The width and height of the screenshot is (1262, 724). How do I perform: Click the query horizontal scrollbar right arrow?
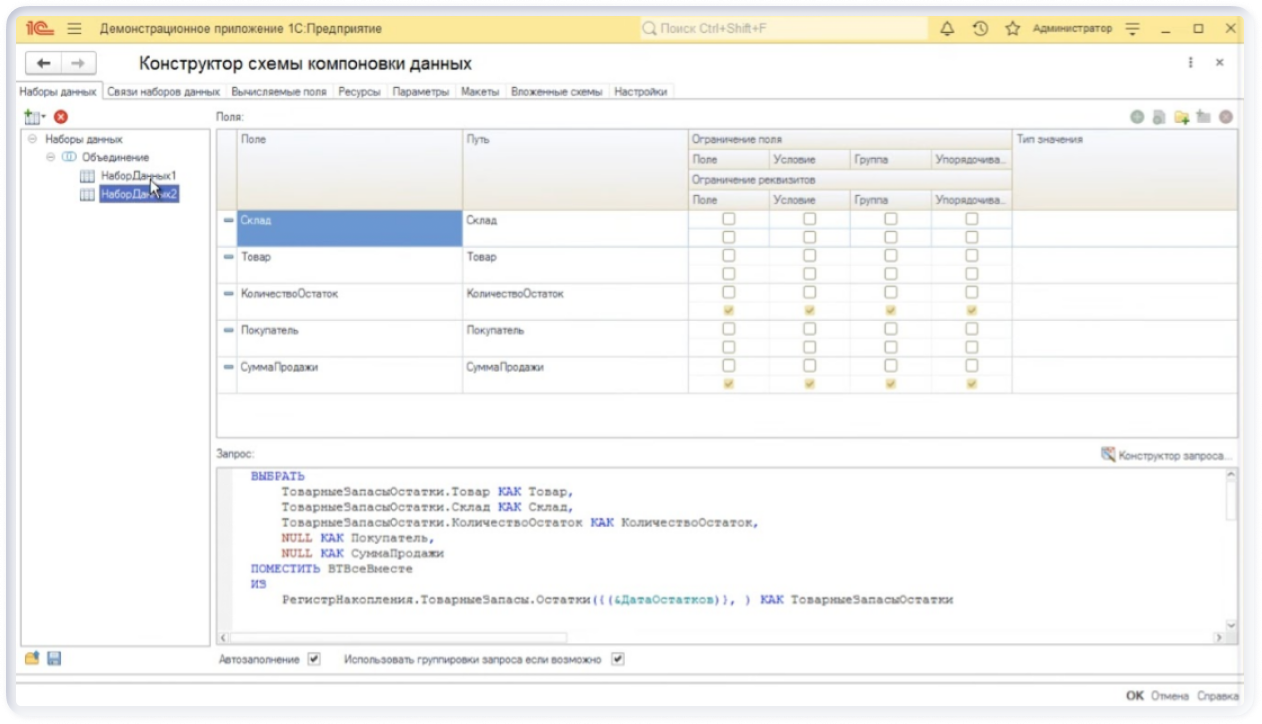[x=1218, y=637]
